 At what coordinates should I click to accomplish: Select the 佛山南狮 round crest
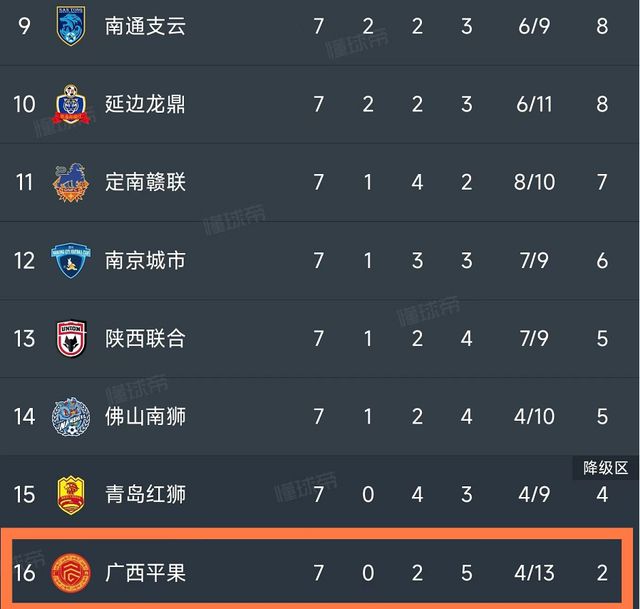(71, 417)
